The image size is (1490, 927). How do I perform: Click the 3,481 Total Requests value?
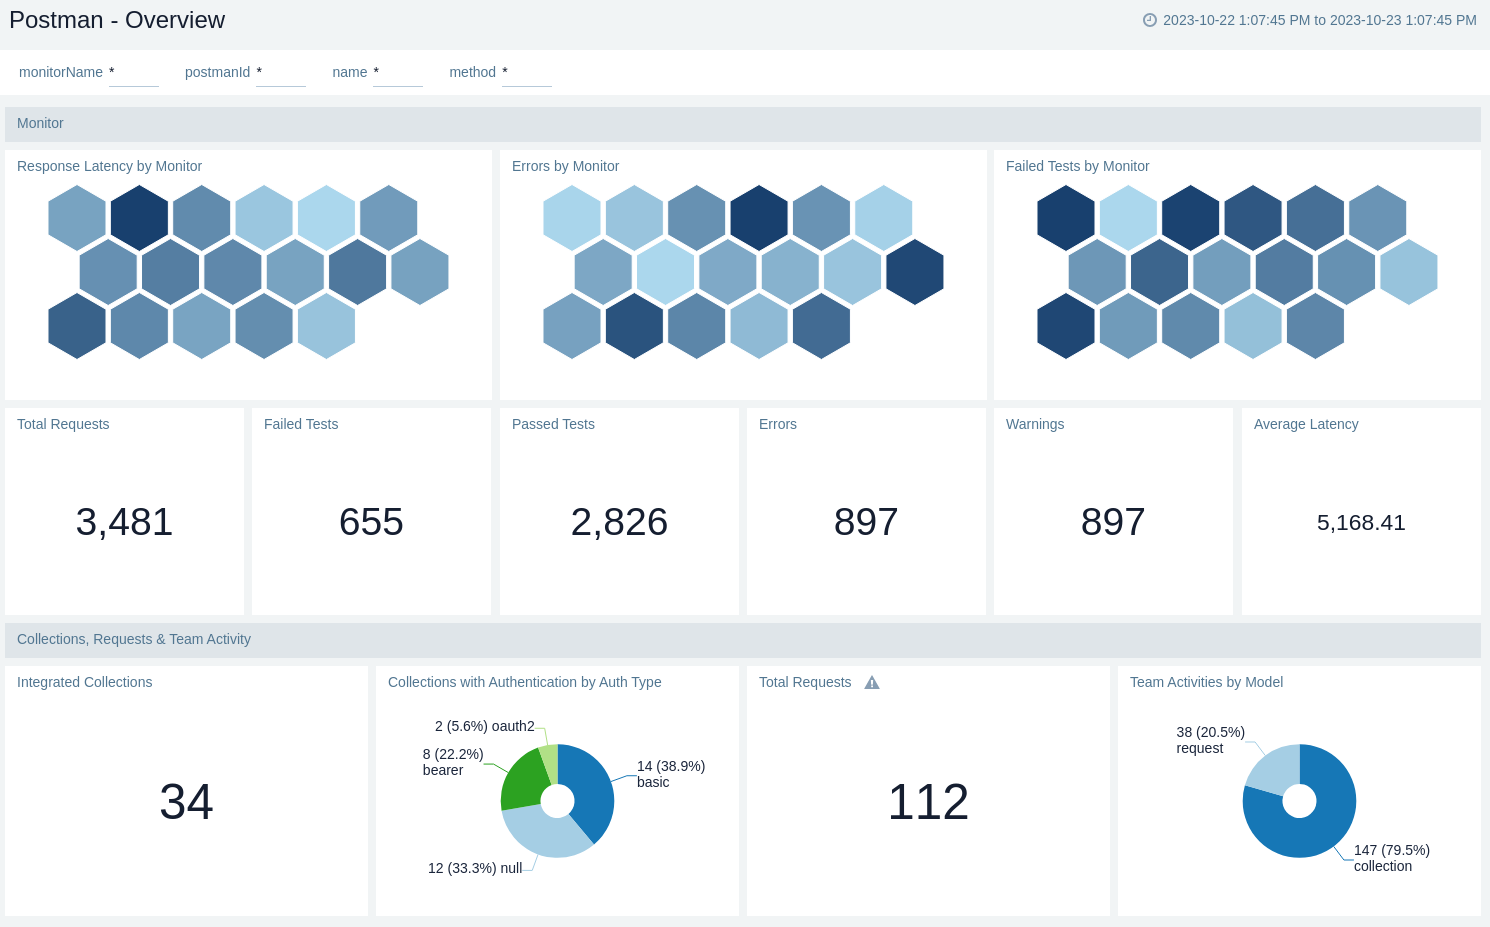click(x=124, y=522)
